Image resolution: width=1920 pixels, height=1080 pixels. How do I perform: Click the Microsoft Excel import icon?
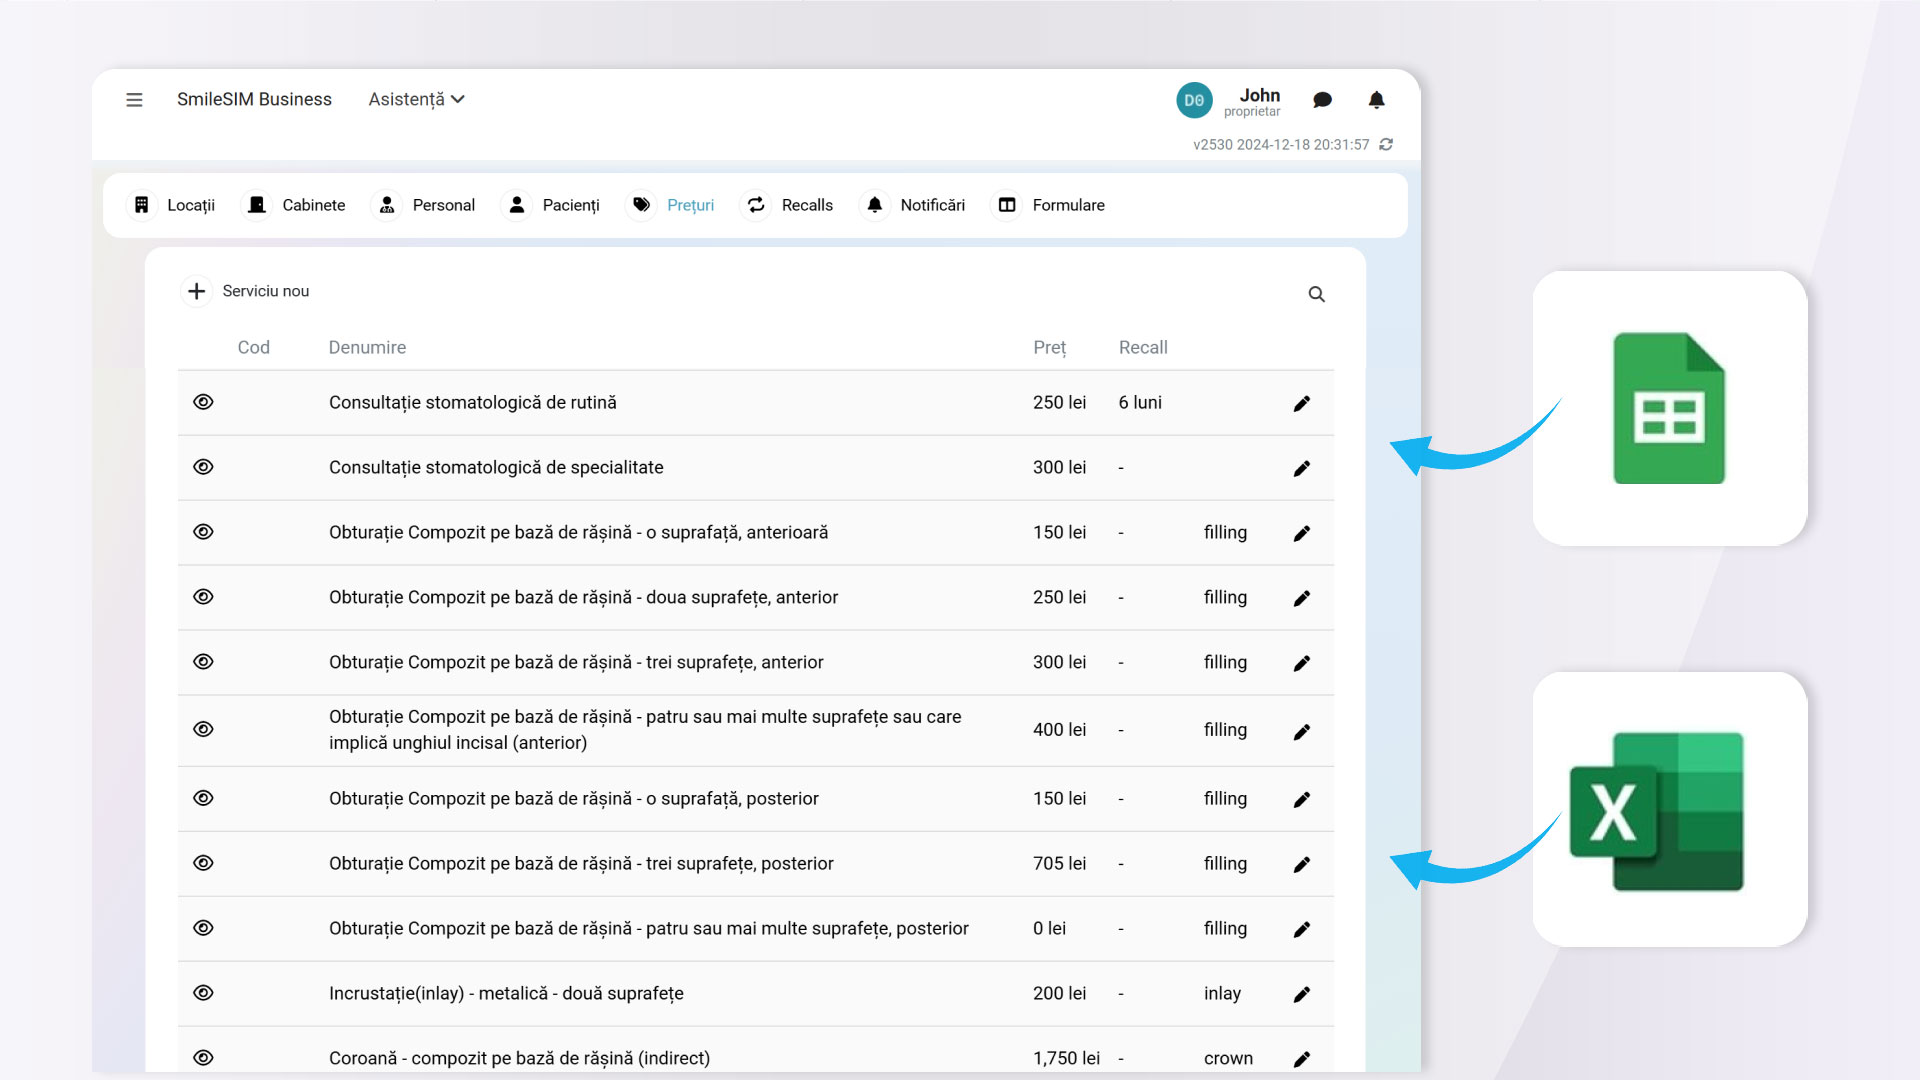[x=1657, y=810]
